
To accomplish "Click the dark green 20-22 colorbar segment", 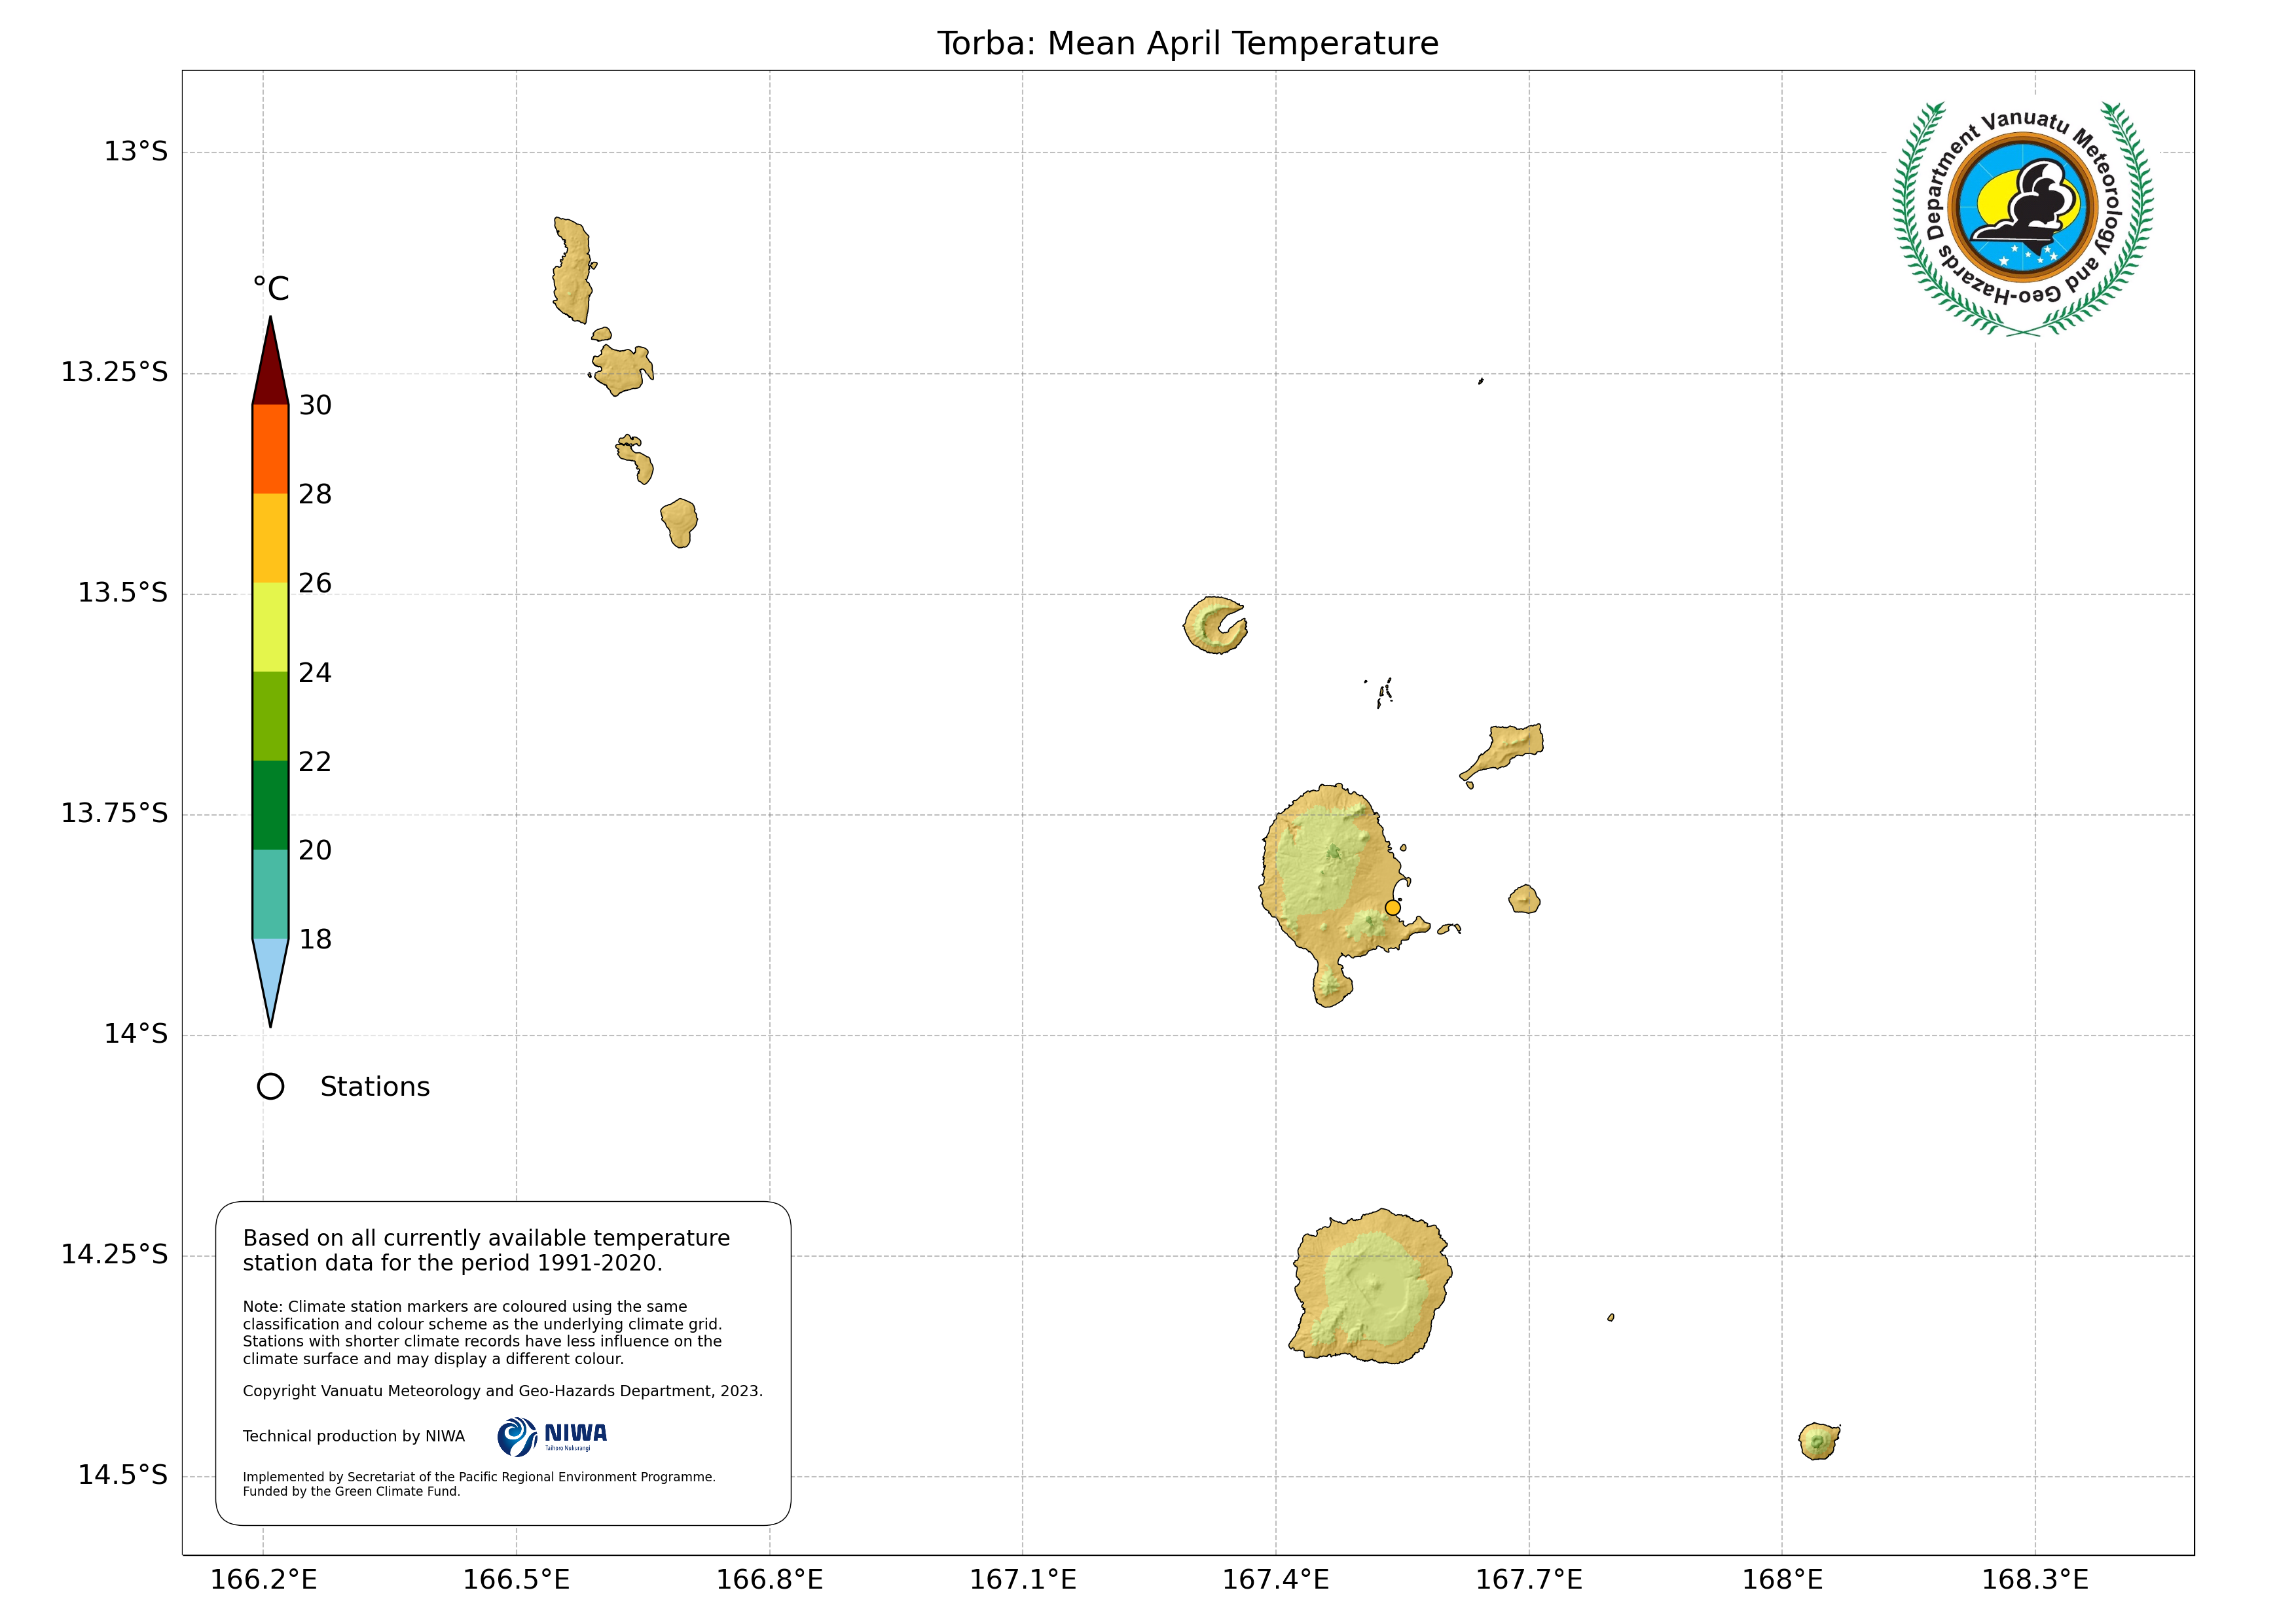I will pyautogui.click(x=270, y=805).
